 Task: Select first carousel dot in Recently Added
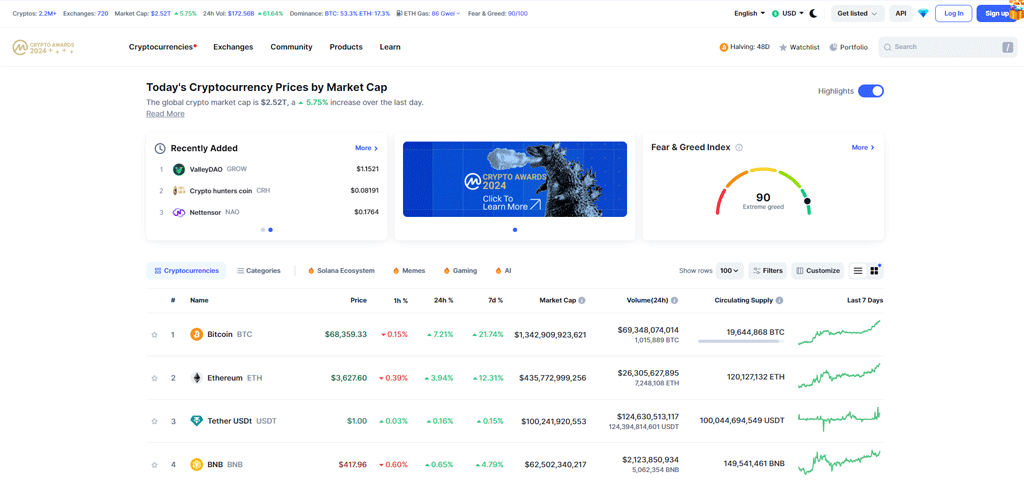point(263,230)
